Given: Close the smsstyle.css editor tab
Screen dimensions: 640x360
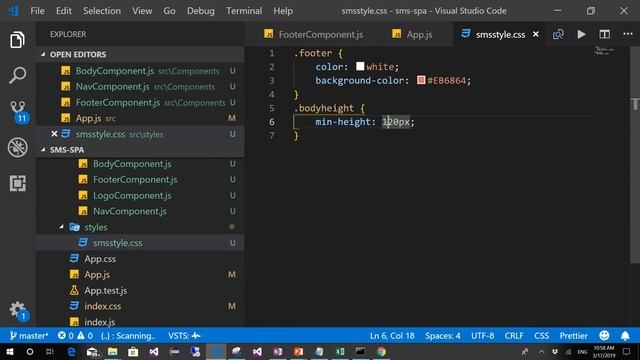Looking at the screenshot, I should (x=536, y=35).
